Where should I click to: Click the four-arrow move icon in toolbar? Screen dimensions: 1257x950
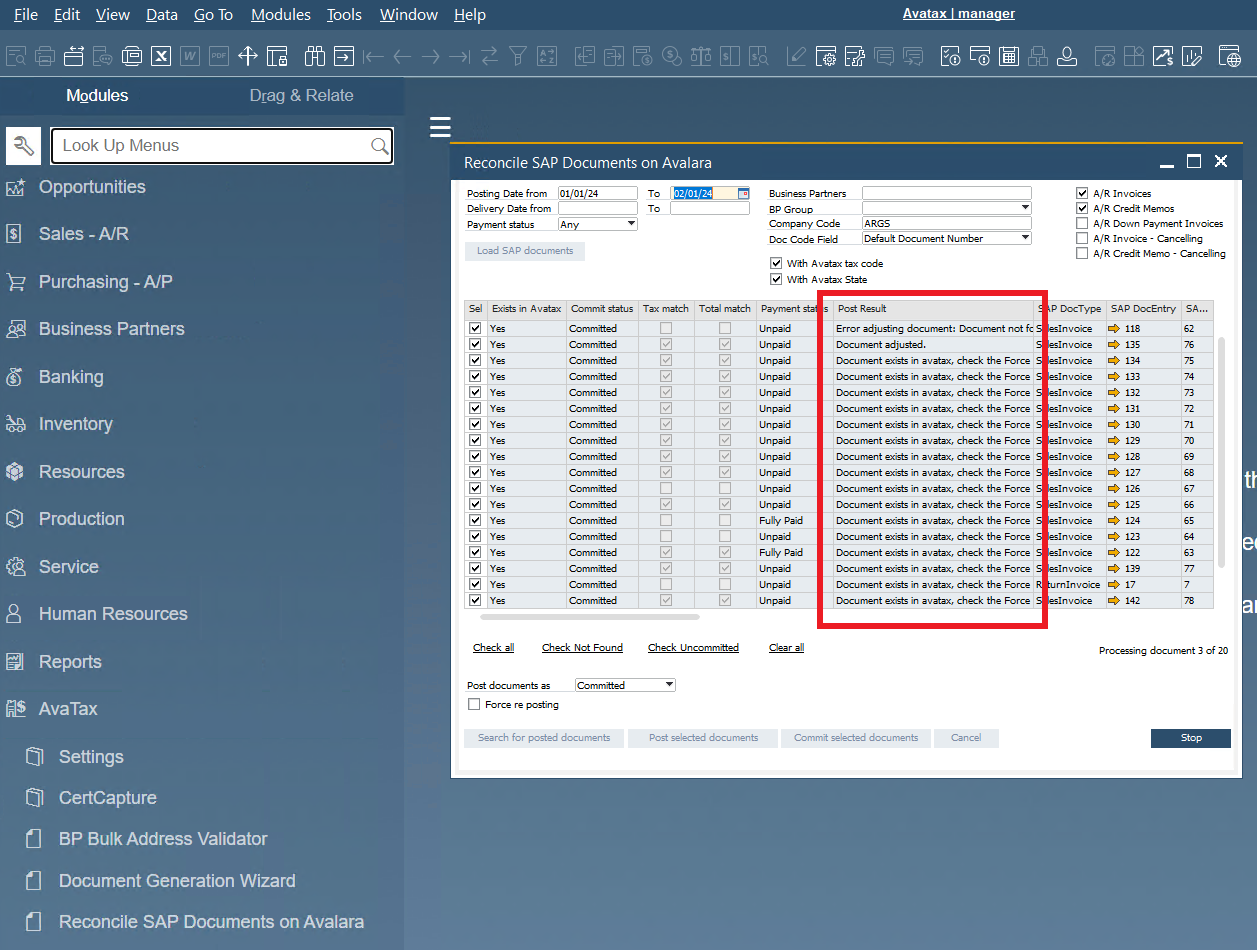pos(248,56)
